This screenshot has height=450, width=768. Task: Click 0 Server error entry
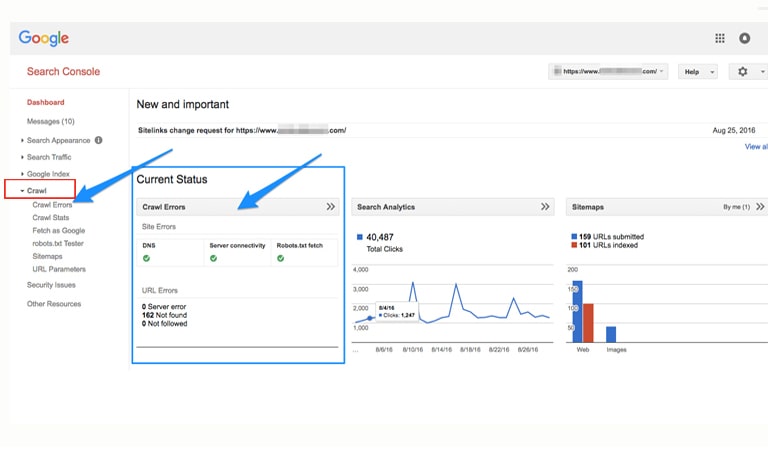click(x=164, y=307)
